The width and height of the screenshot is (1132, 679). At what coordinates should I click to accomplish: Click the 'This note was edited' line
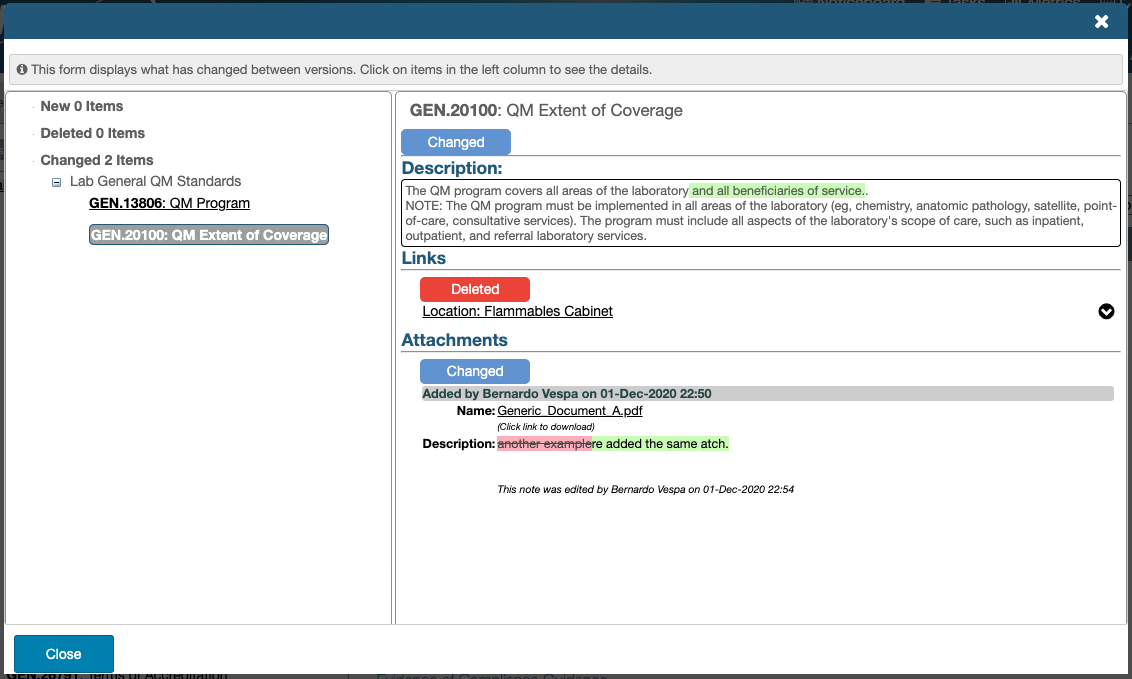645,489
